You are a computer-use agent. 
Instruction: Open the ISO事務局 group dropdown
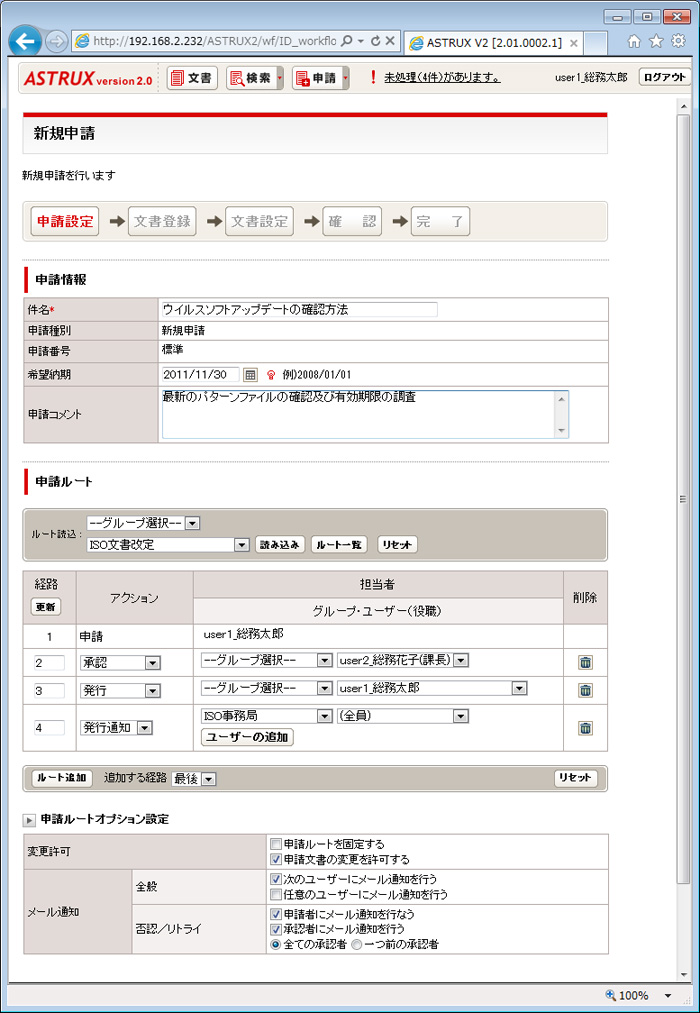pyautogui.click(x=266, y=716)
